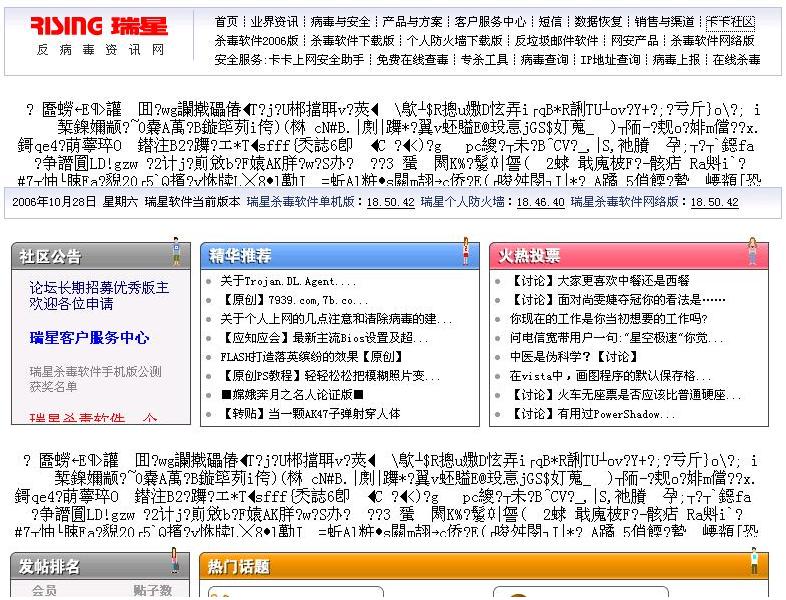Open the 首页 navigation item
786x600 pixels.
click(x=226, y=22)
